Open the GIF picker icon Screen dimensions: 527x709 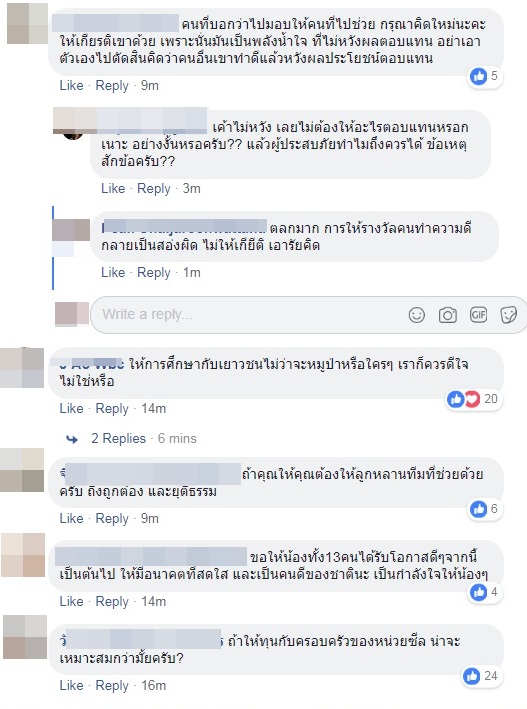click(x=478, y=314)
